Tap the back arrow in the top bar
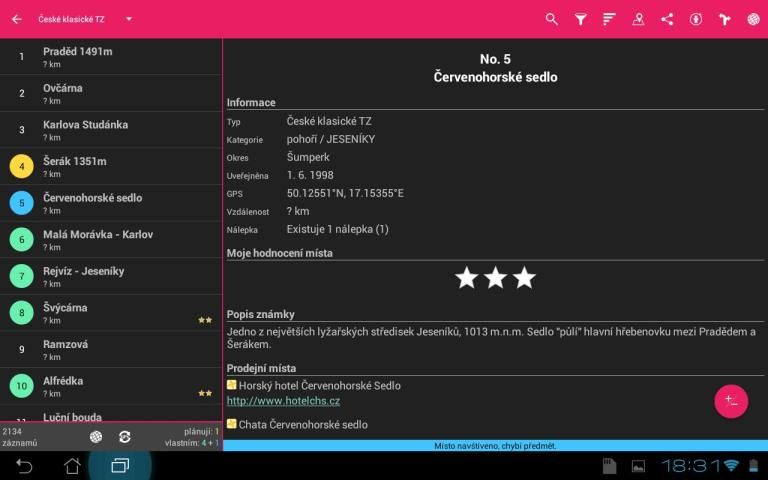Viewport: 768px width, 480px height. (x=16, y=19)
